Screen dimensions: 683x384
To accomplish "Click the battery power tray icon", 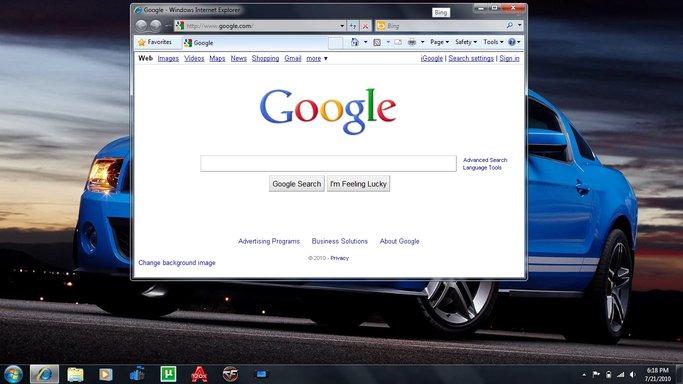I will pyautogui.click(x=609, y=374).
